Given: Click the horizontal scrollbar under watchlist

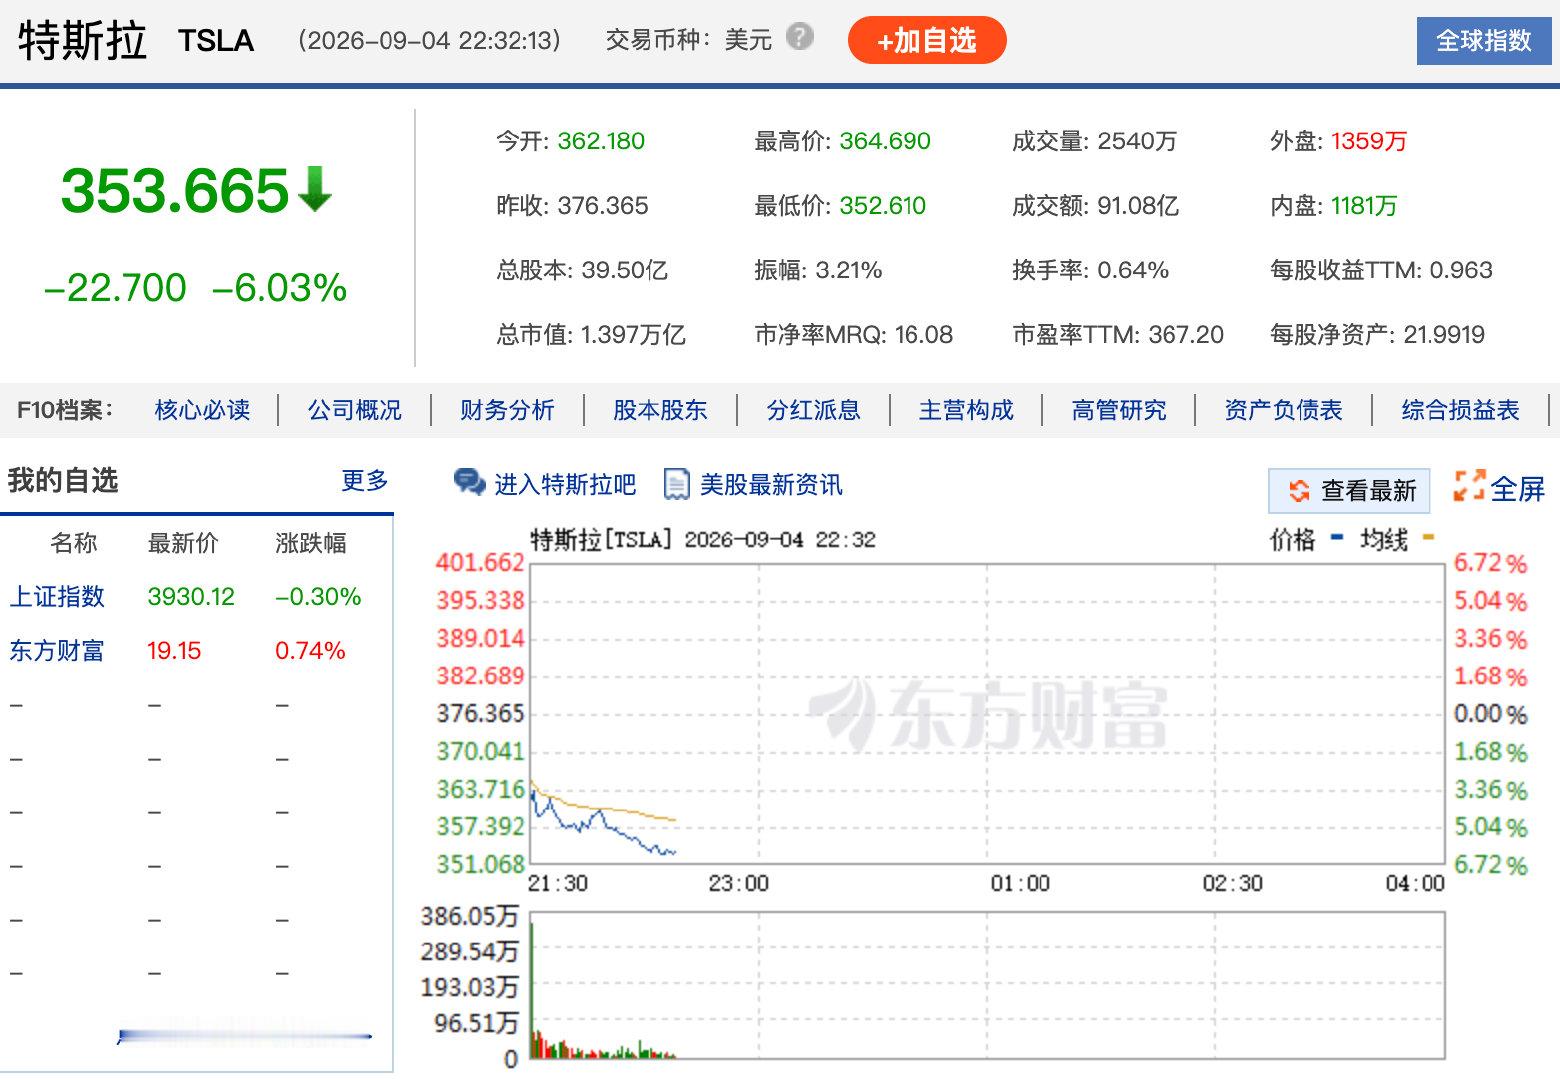Looking at the screenshot, I should tap(245, 1036).
